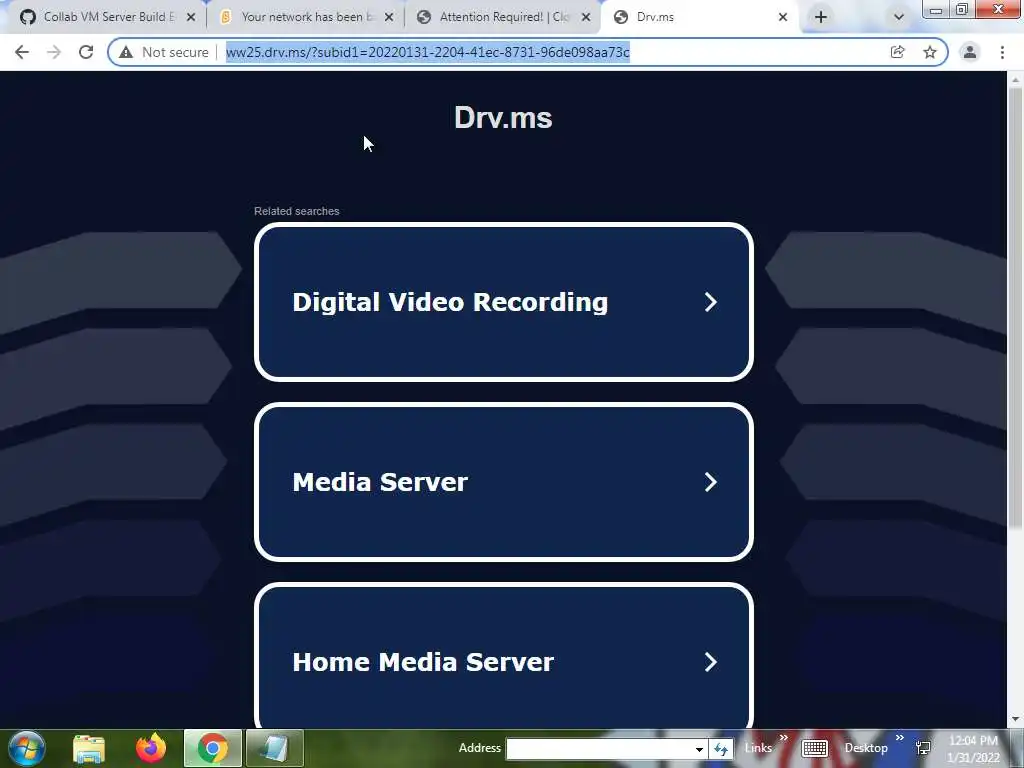Click the taskbar Address input field
This screenshot has width=1024, height=768.
coord(600,749)
